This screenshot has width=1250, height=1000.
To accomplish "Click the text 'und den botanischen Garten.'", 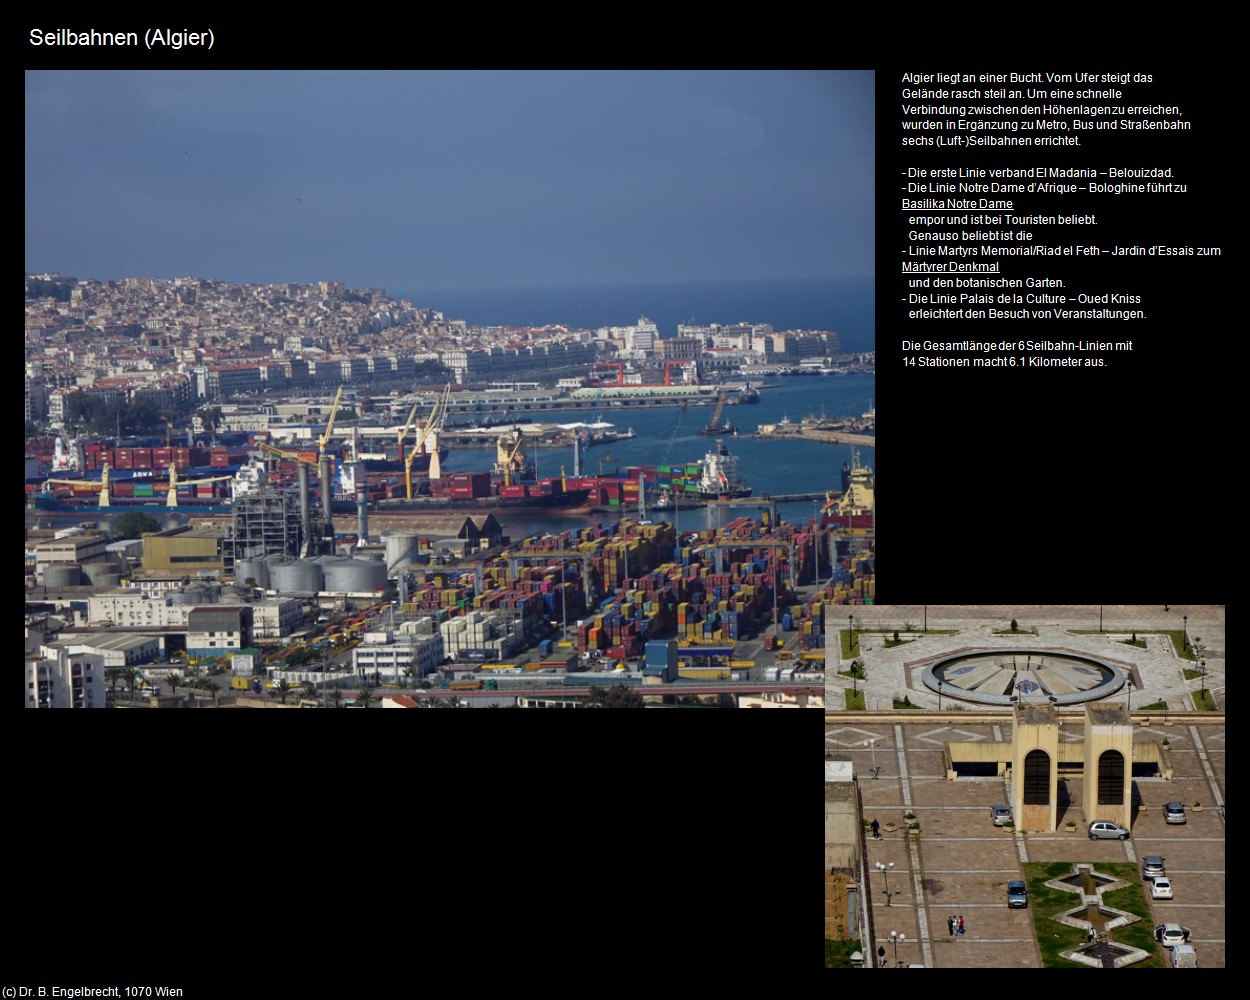I will (987, 283).
